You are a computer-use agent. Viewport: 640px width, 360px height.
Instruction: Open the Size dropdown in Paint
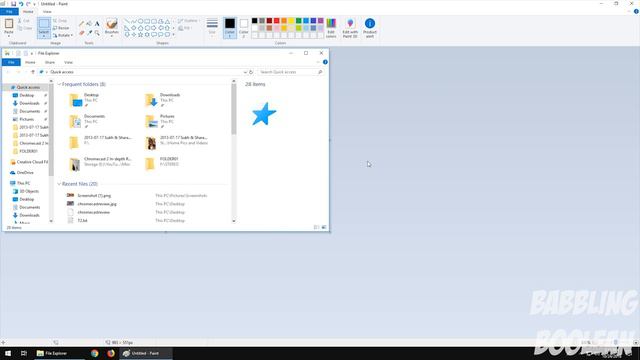(212, 27)
